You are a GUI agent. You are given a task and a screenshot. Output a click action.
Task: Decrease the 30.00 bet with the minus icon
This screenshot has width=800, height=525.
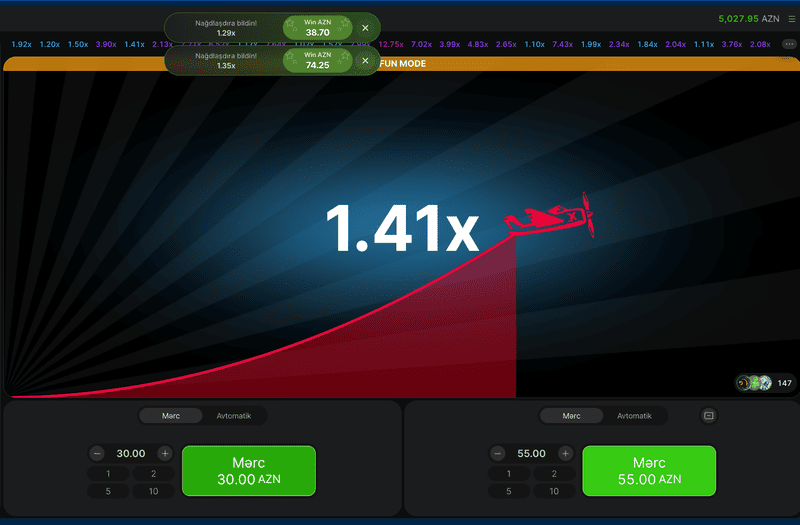coord(97,453)
